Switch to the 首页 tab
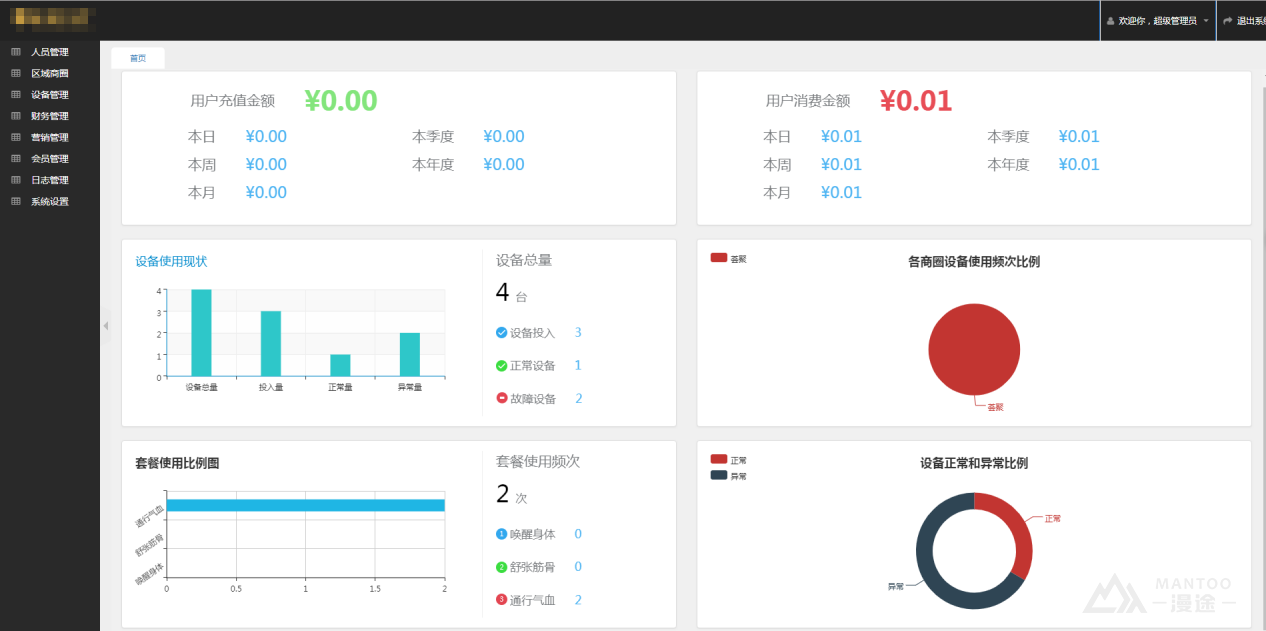Screen dimensions: 1266x631 point(138,59)
